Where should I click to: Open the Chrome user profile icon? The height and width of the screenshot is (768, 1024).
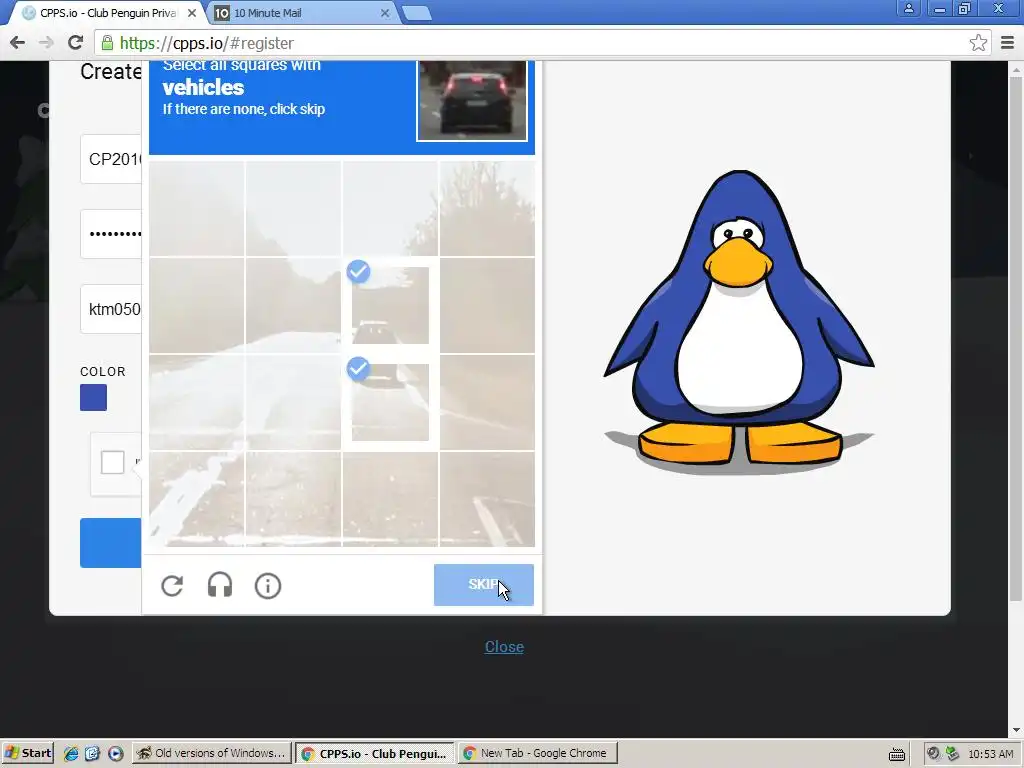coord(908,9)
